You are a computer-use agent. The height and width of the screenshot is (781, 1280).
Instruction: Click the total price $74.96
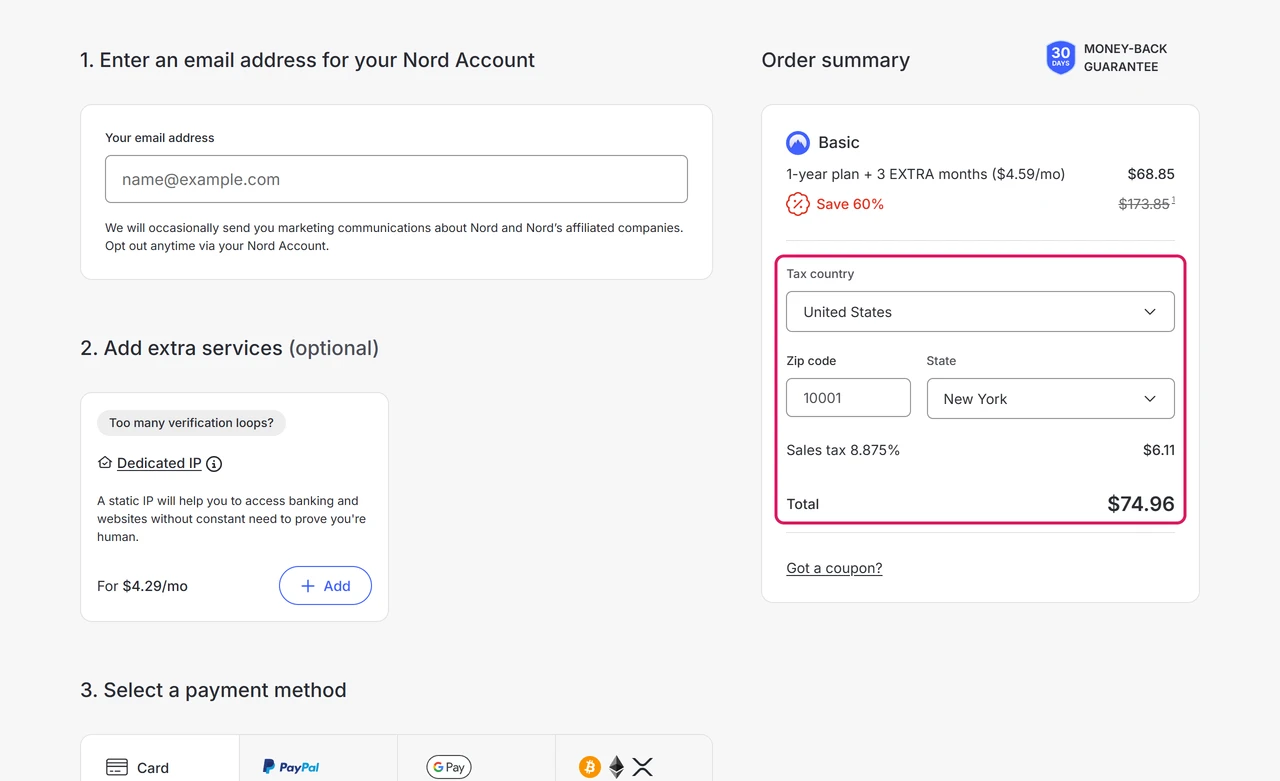(1141, 504)
